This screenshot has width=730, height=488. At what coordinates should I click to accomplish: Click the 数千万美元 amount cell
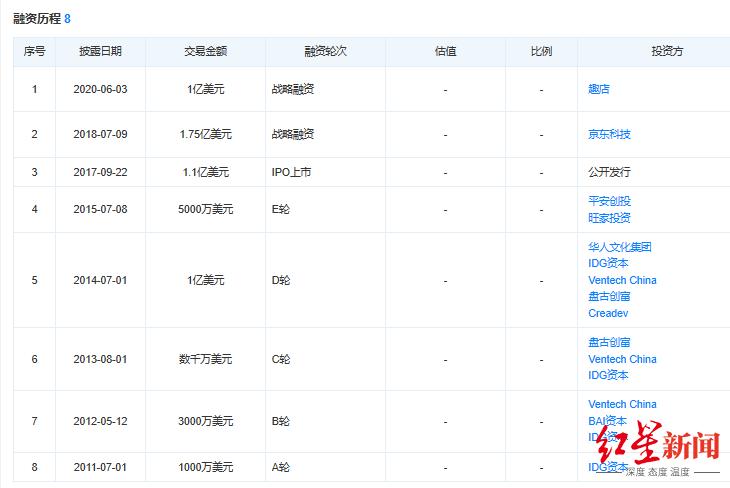(205, 359)
